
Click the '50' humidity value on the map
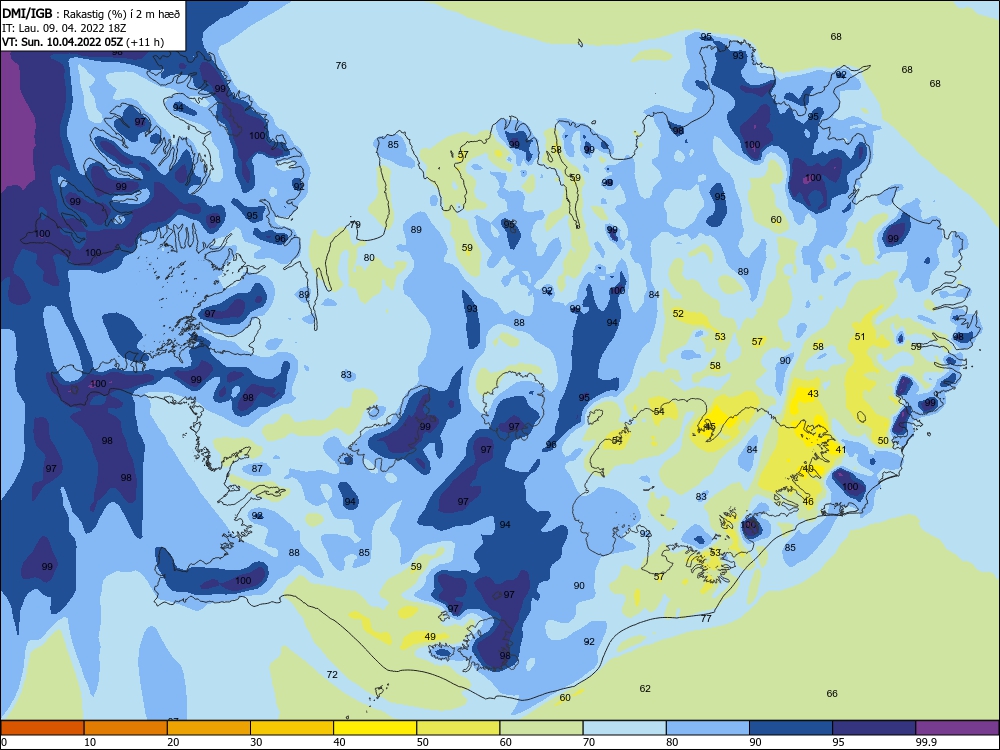883,440
